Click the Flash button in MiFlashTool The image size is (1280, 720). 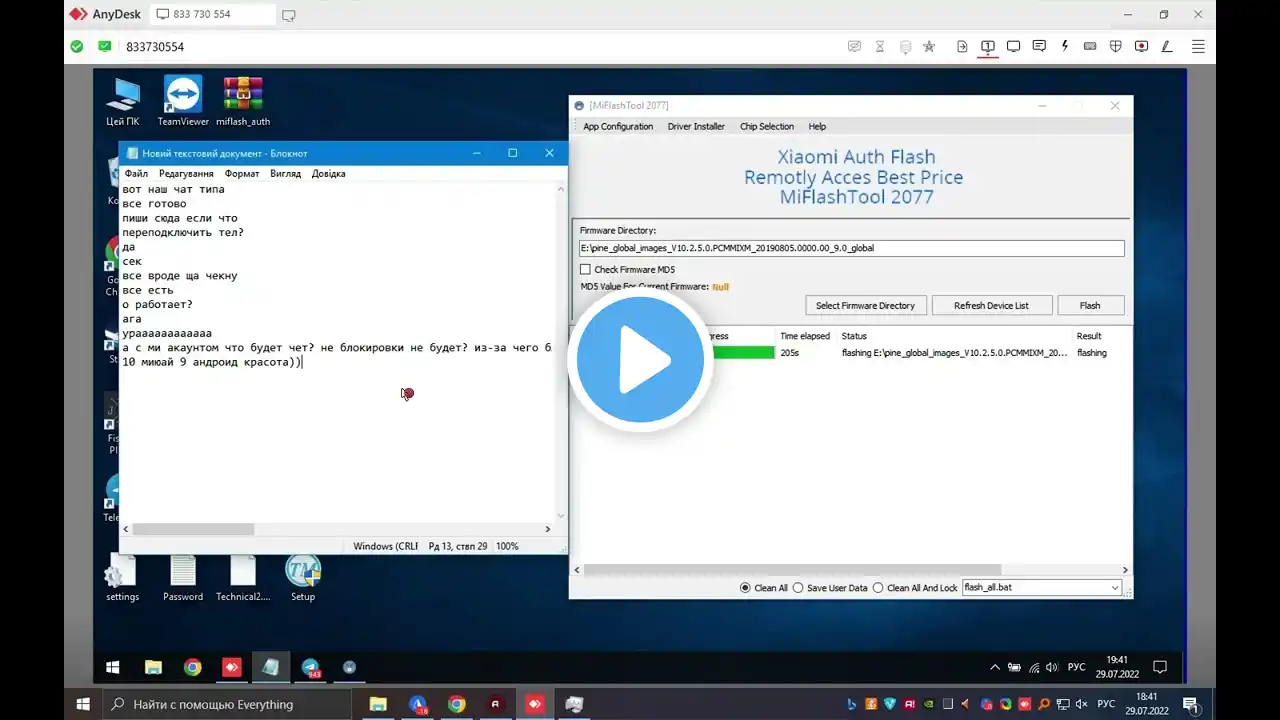pos(1090,305)
